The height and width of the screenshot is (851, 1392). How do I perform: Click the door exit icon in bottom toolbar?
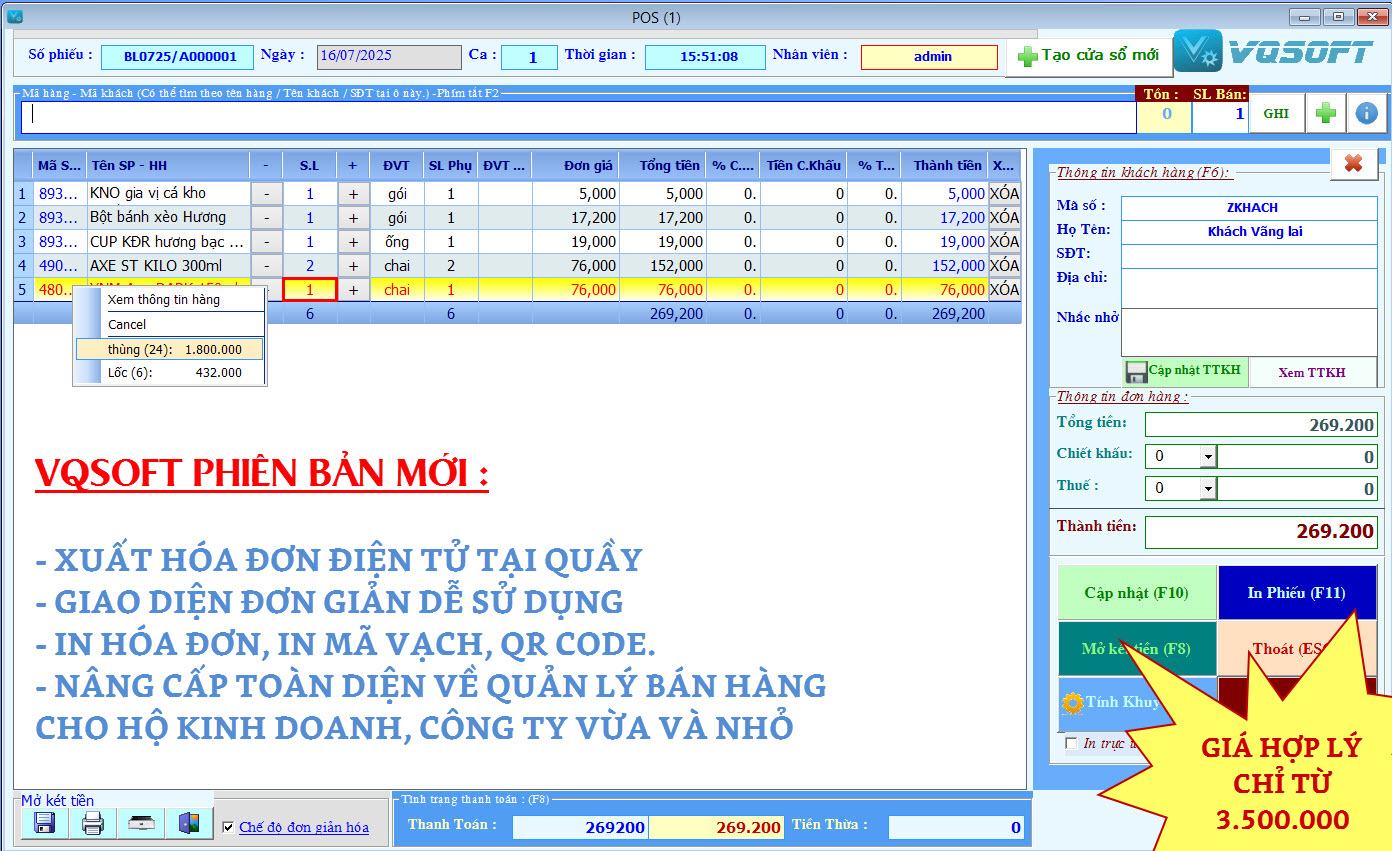click(x=189, y=823)
